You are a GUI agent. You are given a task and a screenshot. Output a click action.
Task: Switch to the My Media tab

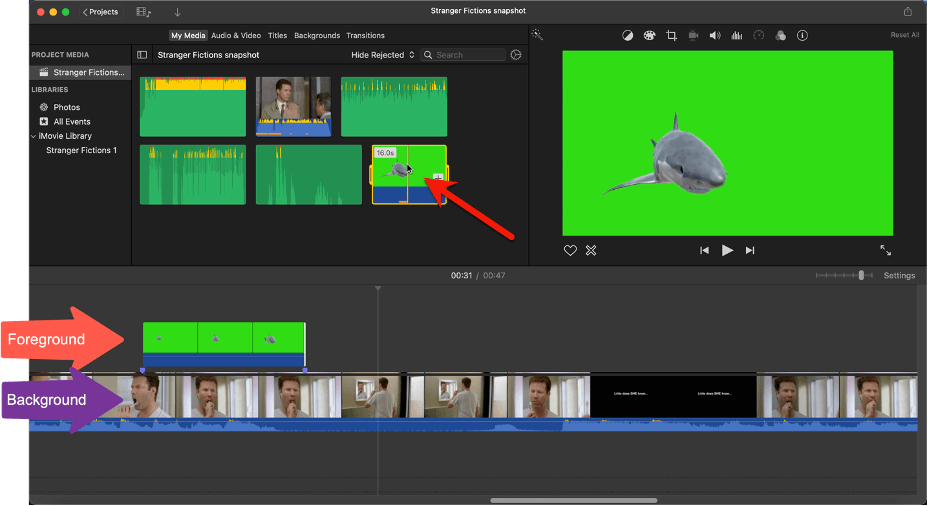188,36
